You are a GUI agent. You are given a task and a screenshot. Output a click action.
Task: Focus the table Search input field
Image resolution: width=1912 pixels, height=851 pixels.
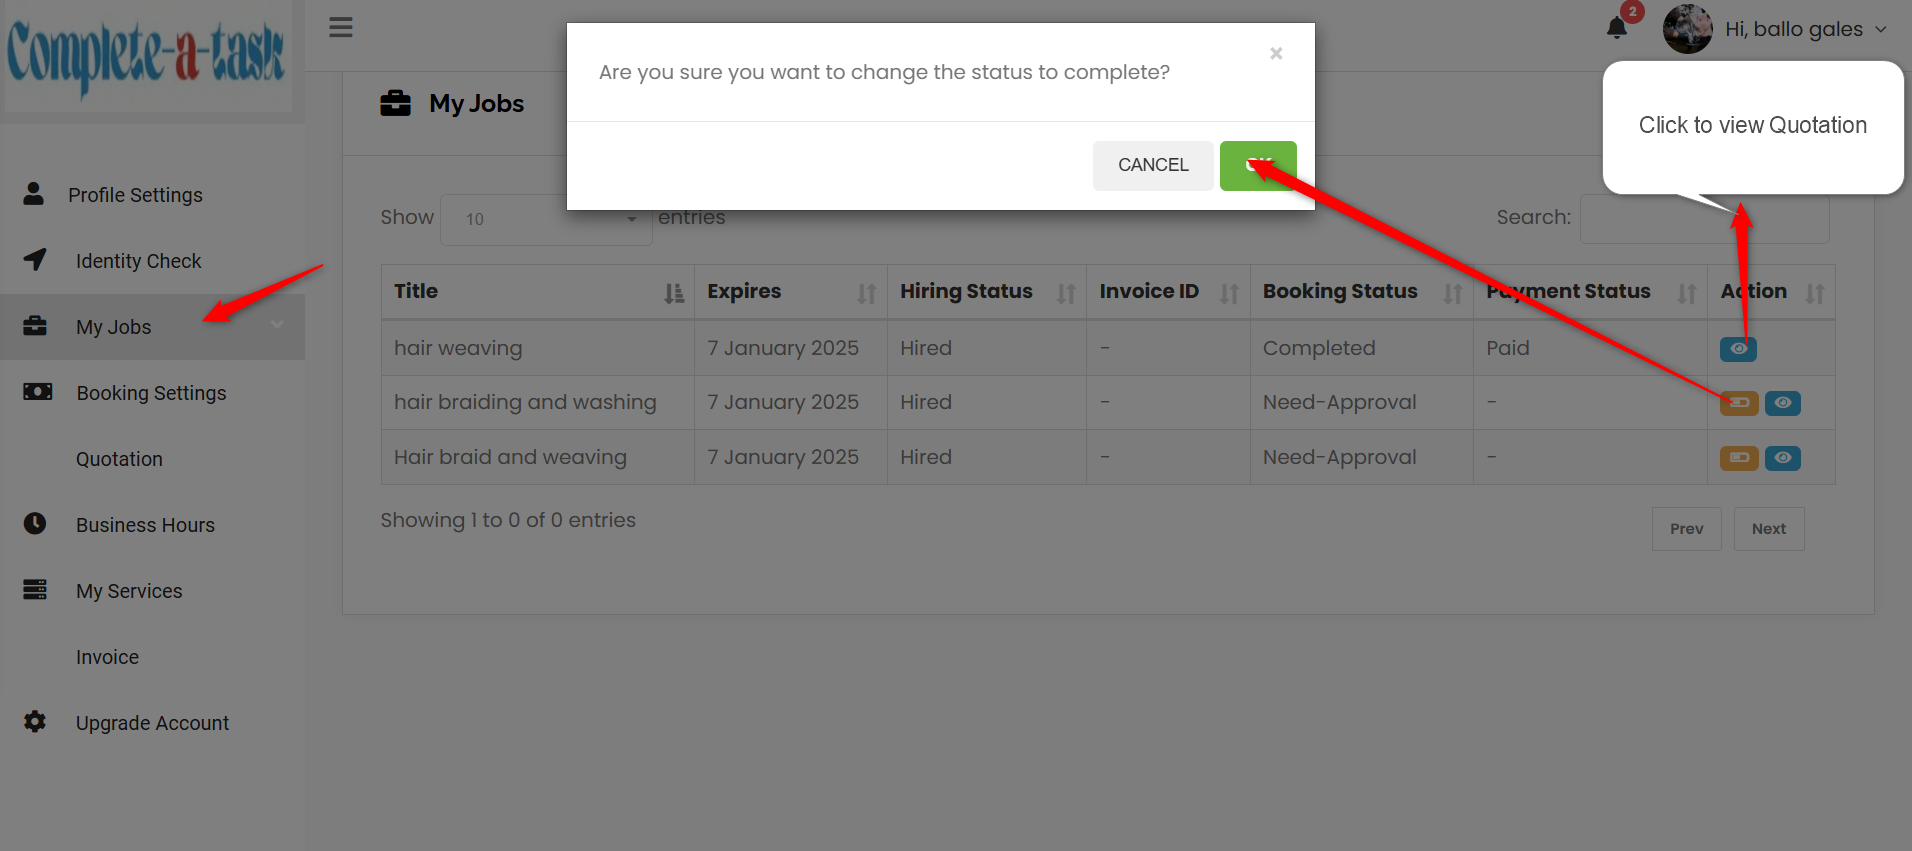click(x=1704, y=218)
